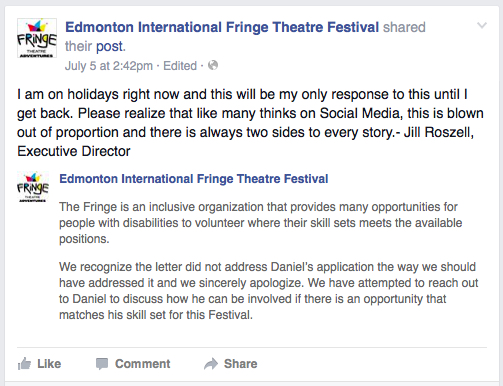Open the large Fringe logo profile picture
Image resolution: width=503 pixels, height=386 pixels.
click(37, 38)
